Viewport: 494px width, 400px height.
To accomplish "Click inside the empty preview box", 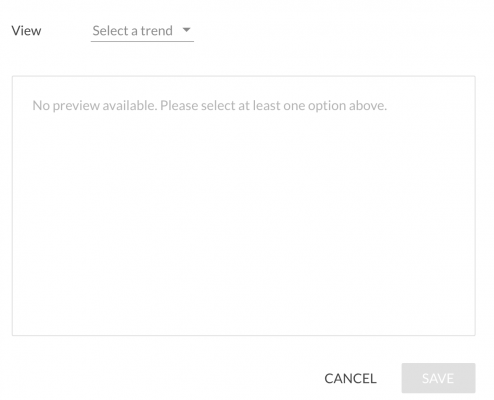I will click(244, 206).
